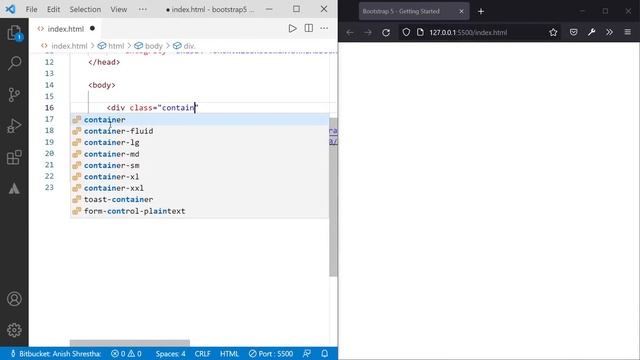Click the </head> tag on line 12

[104, 62]
